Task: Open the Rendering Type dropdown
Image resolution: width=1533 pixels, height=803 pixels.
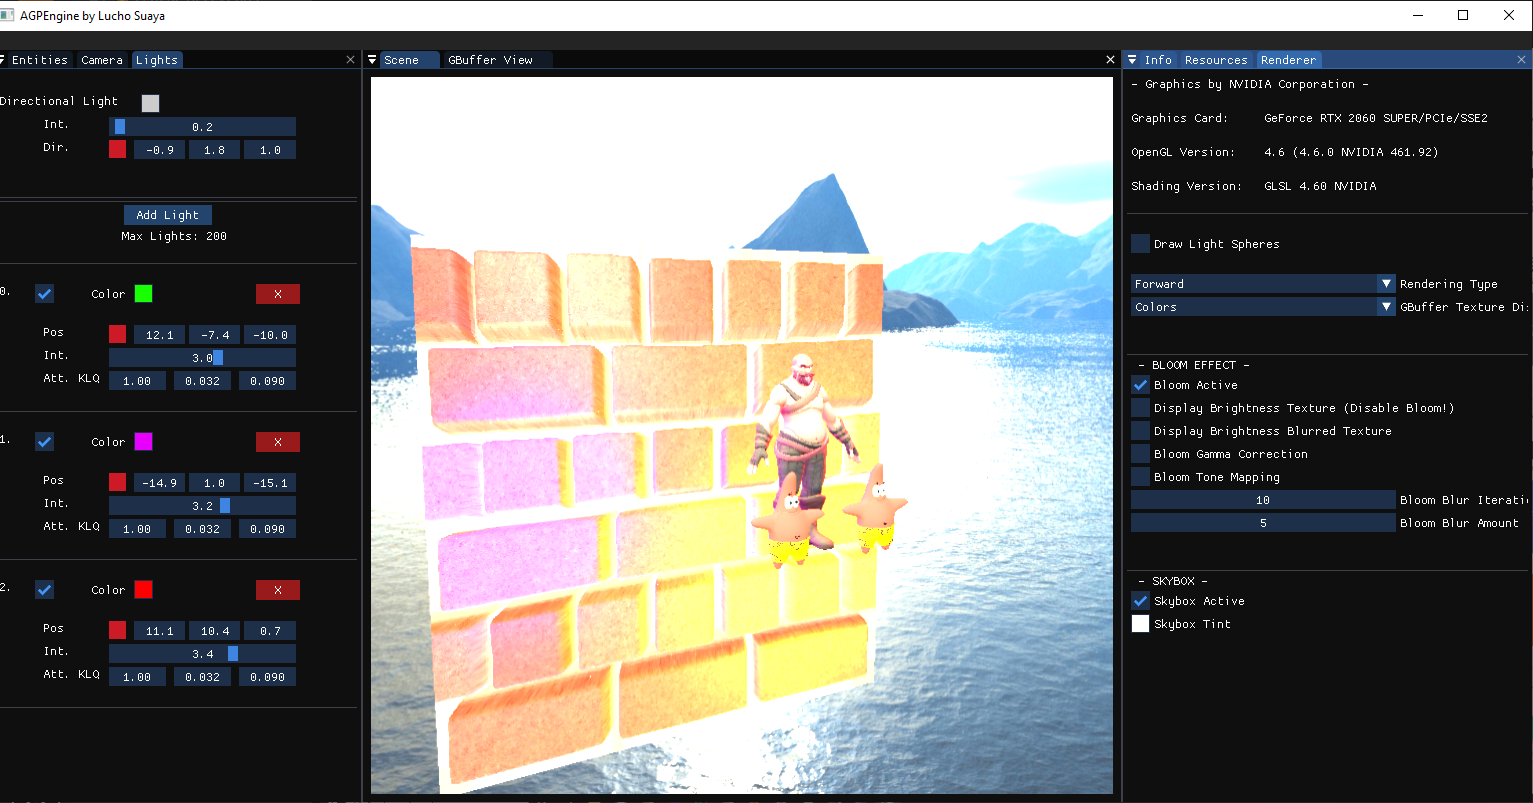Action: coord(1263,284)
